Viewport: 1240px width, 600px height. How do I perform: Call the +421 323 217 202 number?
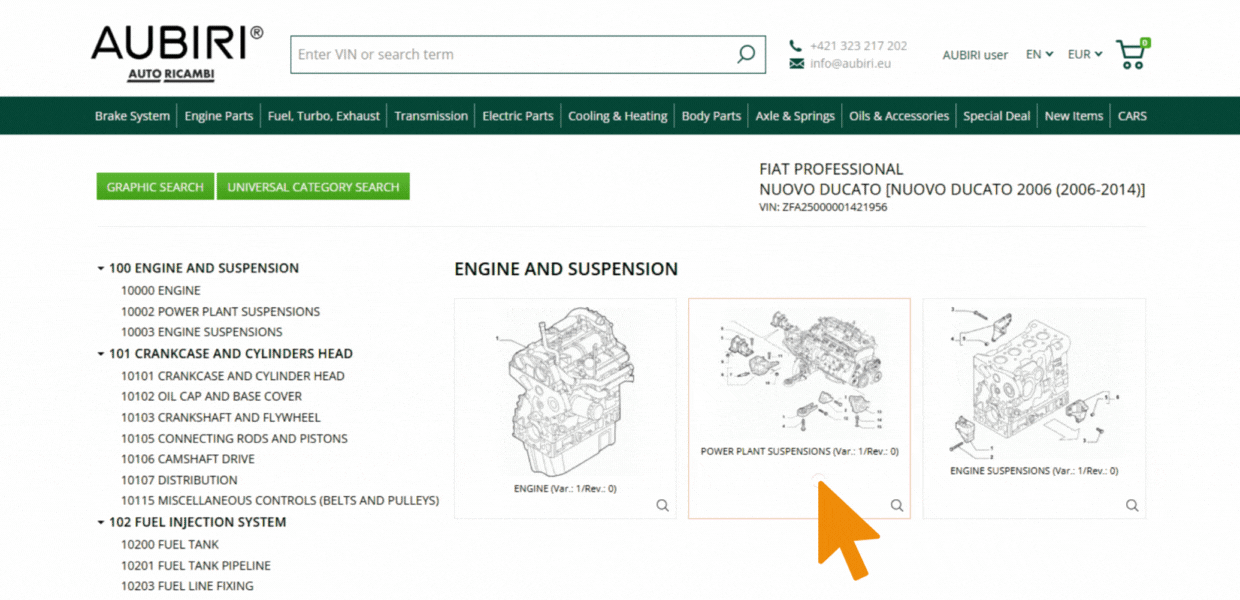tap(859, 45)
